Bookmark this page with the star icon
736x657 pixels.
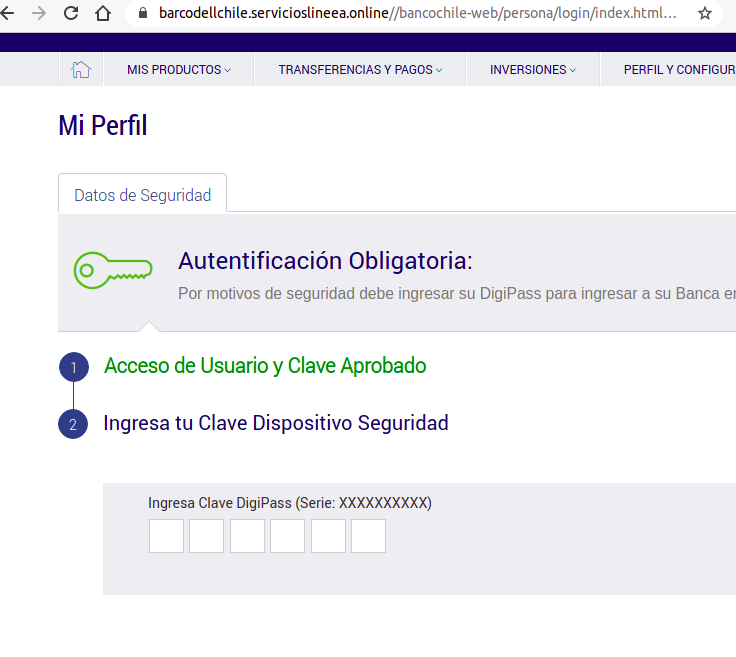click(705, 14)
